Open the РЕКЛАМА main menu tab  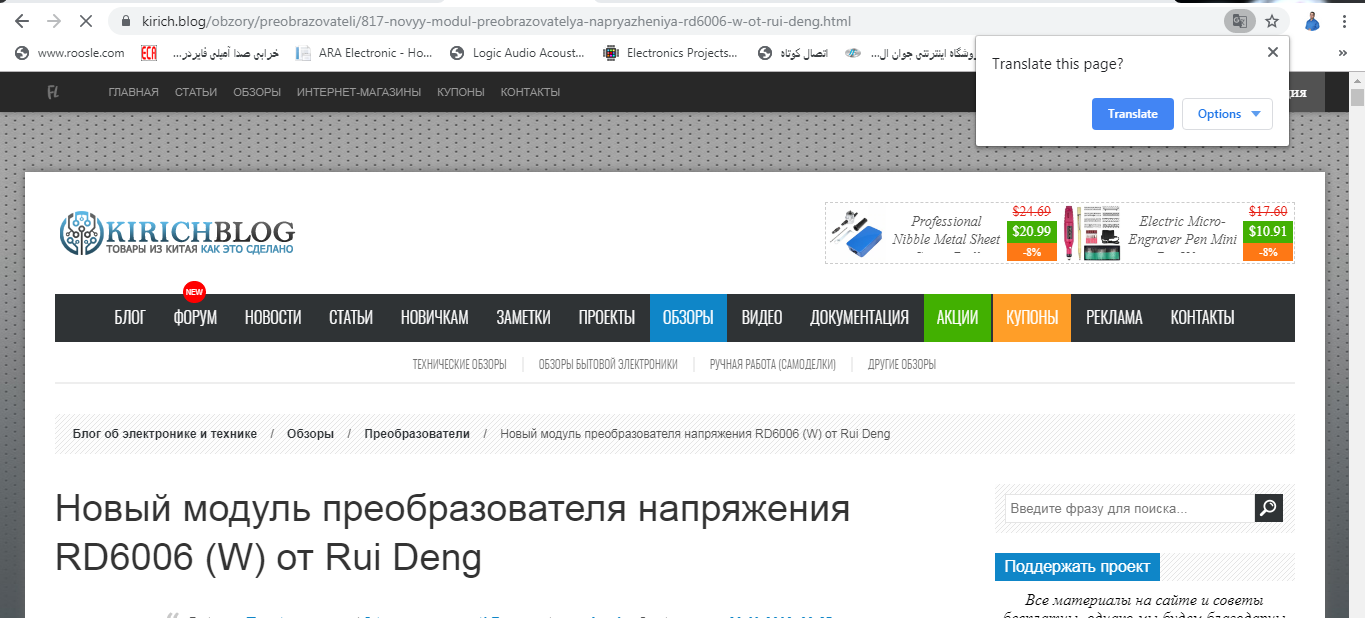(x=1114, y=318)
